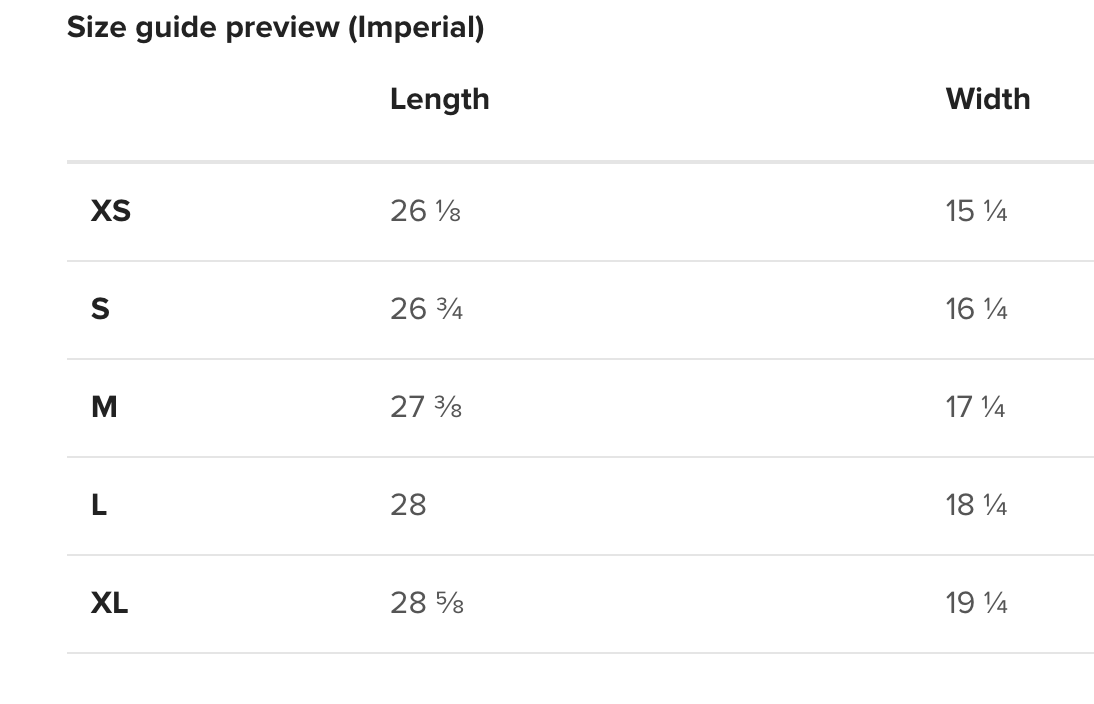Select the XL length value 28 ⅝
1094x704 pixels.
pyautogui.click(x=427, y=603)
